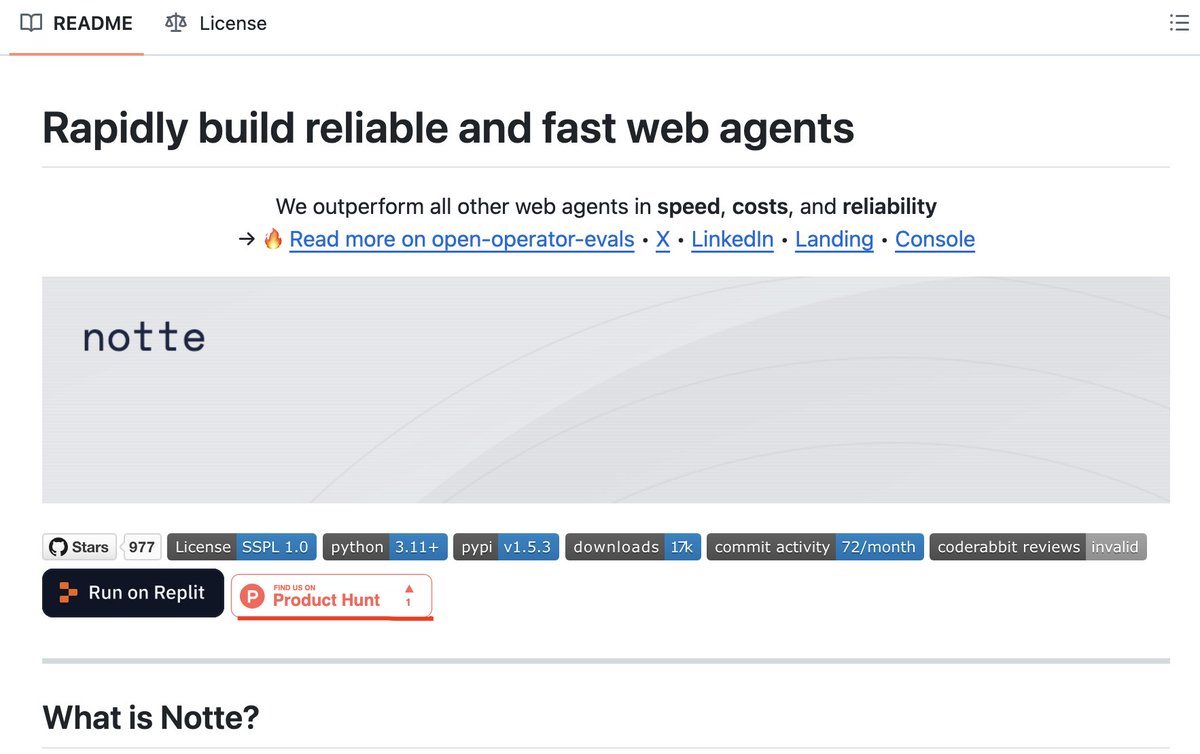Click the README book icon

(31, 23)
